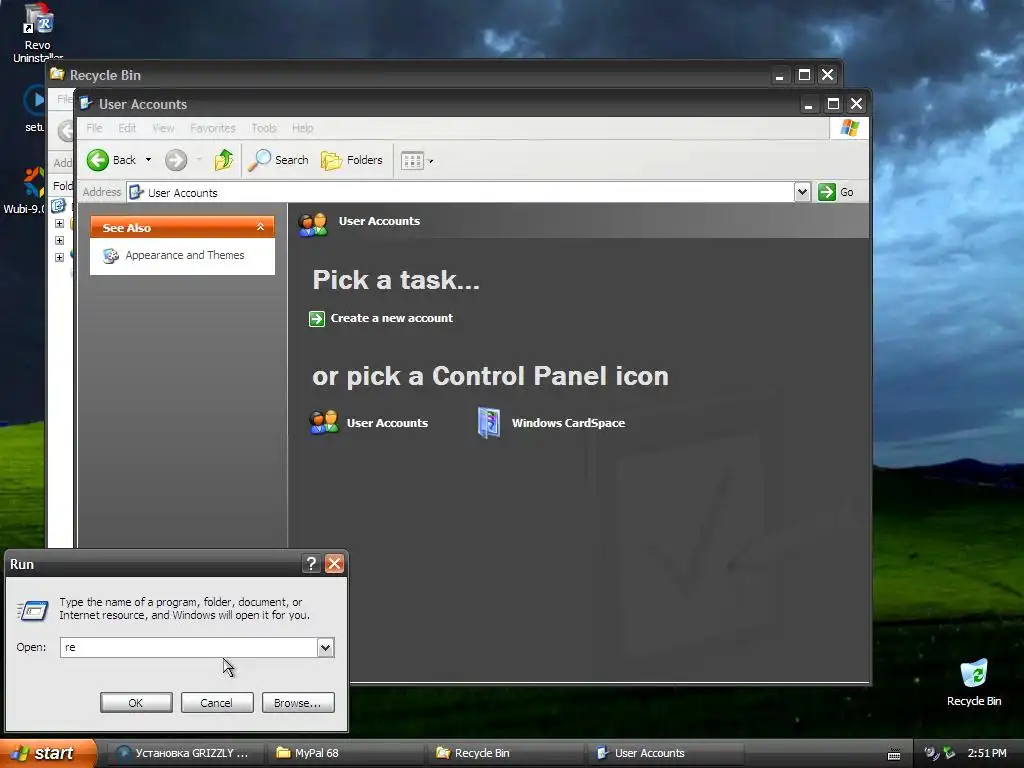
Task: Open the Favorites menu
Action: [x=213, y=128]
